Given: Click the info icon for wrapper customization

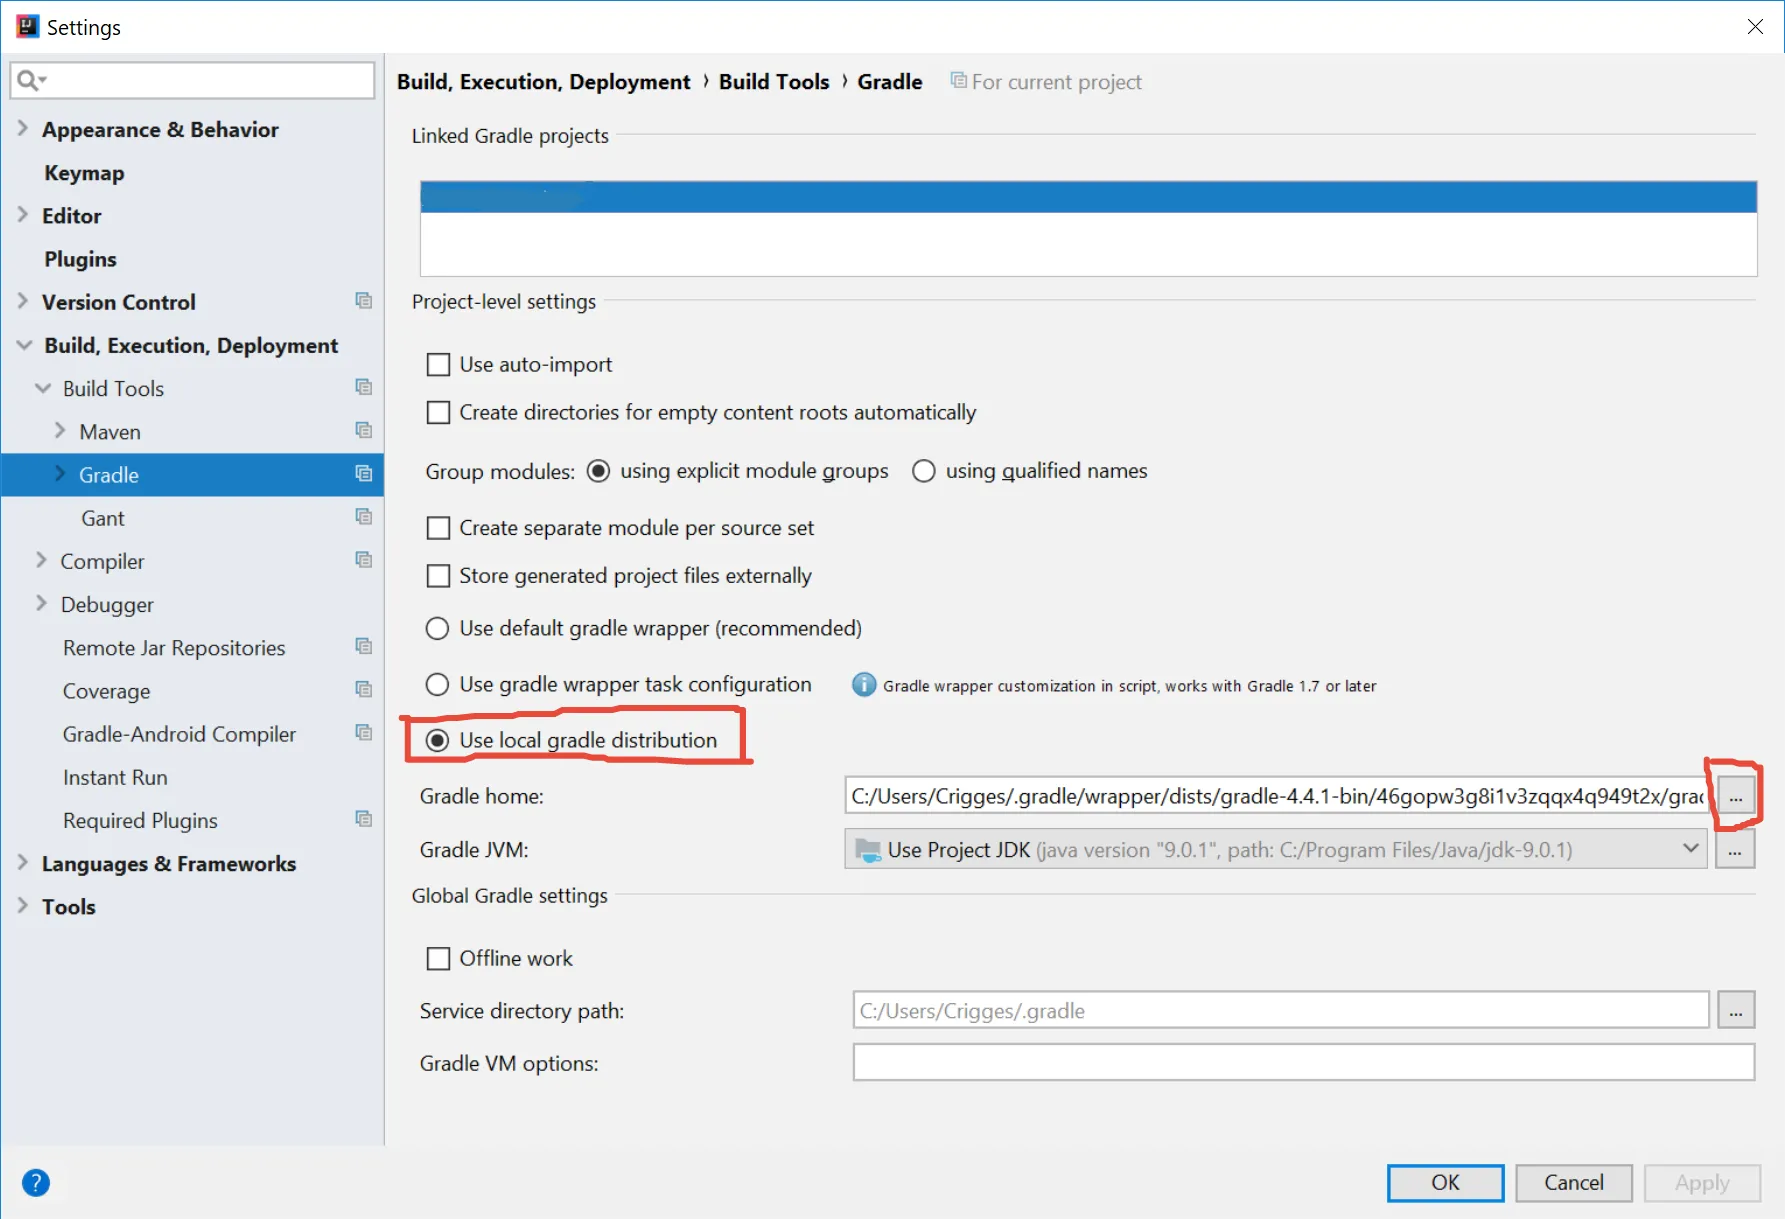Looking at the screenshot, I should click(x=864, y=685).
